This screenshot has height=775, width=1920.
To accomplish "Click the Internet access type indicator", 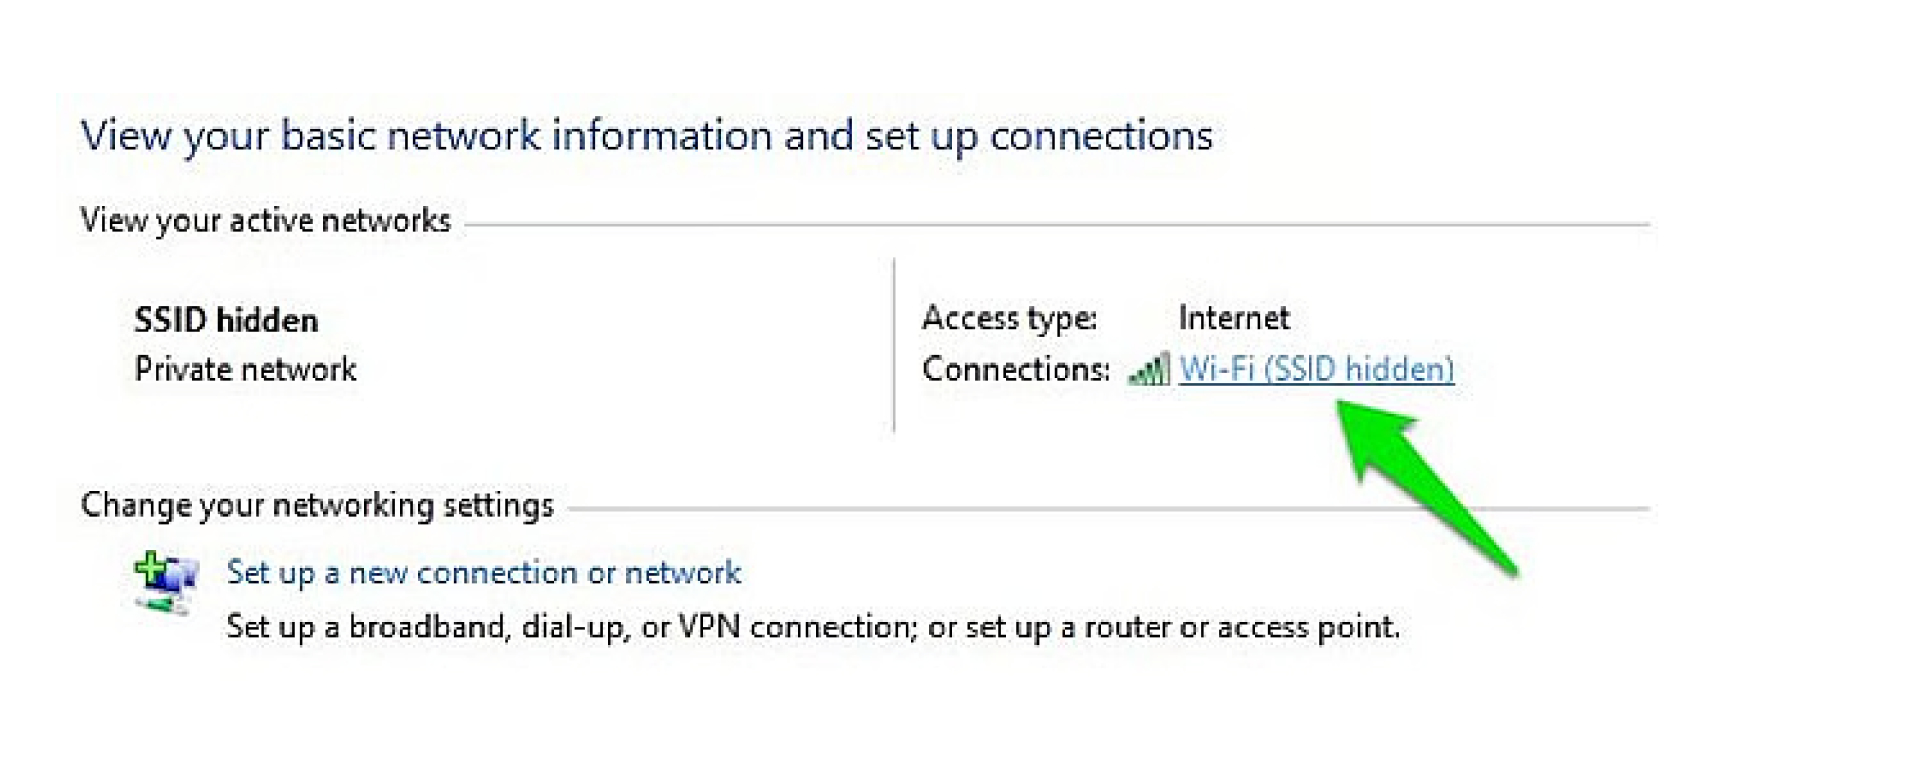I will point(1234,317).
